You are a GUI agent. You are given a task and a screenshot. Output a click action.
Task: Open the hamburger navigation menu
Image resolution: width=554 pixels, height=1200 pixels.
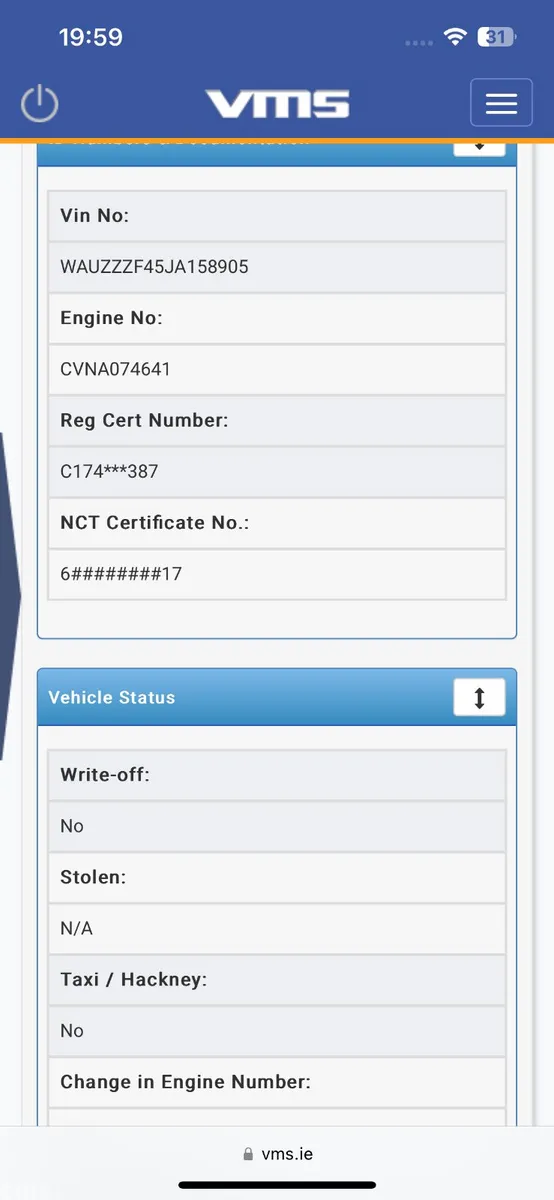(501, 103)
